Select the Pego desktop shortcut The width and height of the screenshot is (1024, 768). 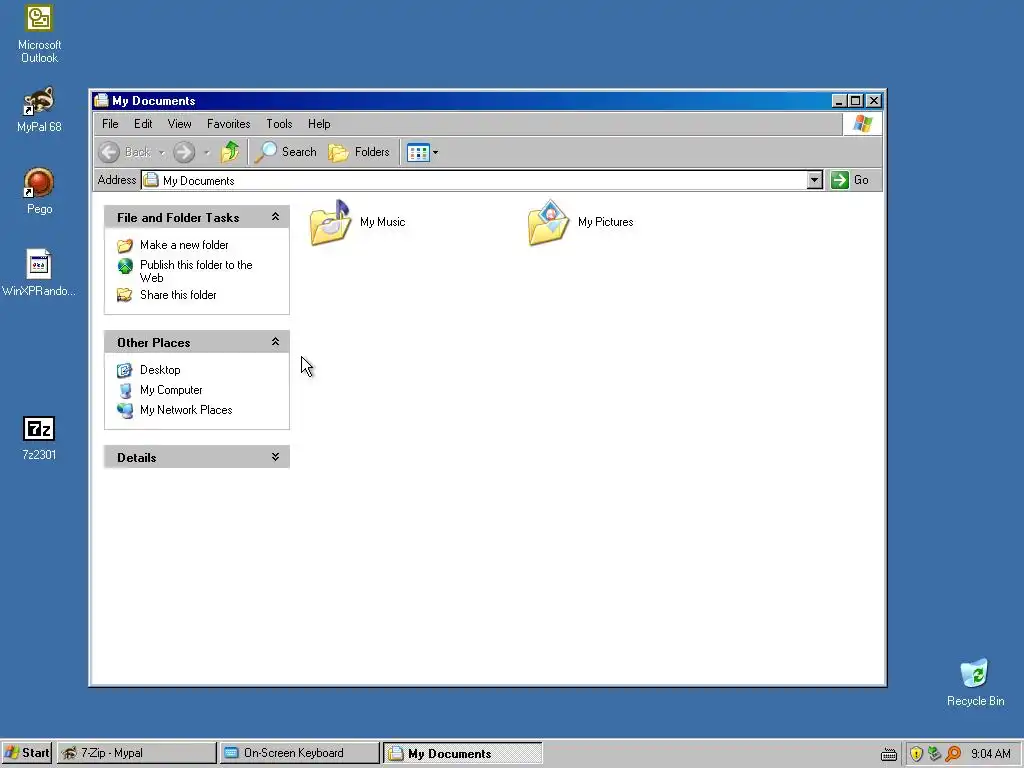[x=39, y=191]
